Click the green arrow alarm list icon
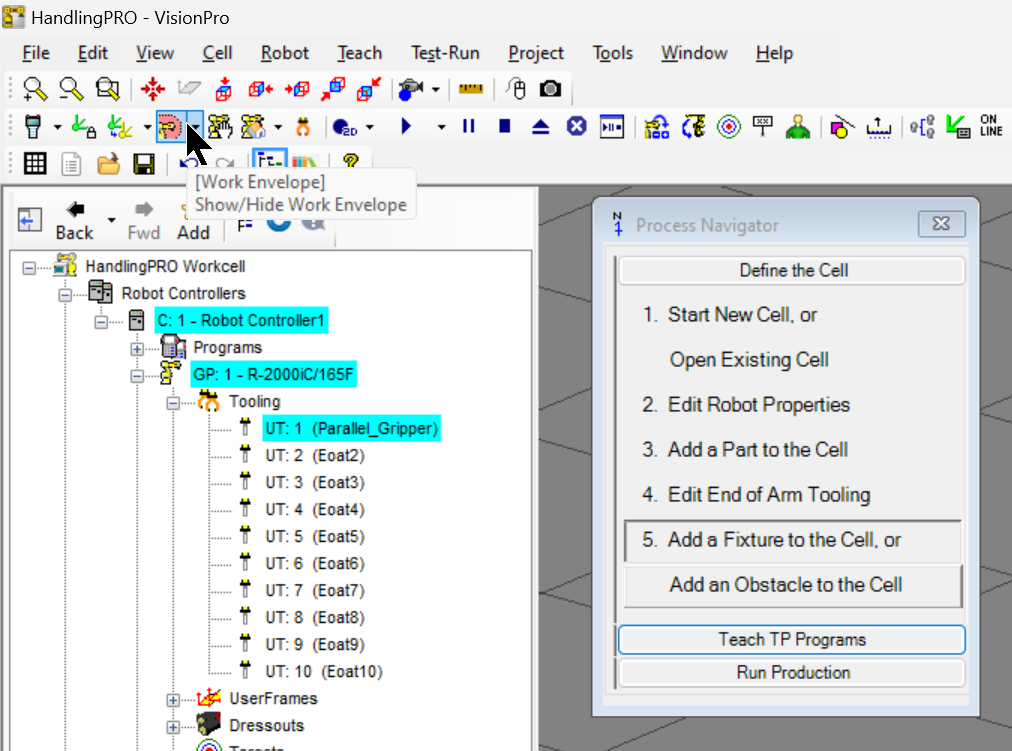 [x=958, y=126]
